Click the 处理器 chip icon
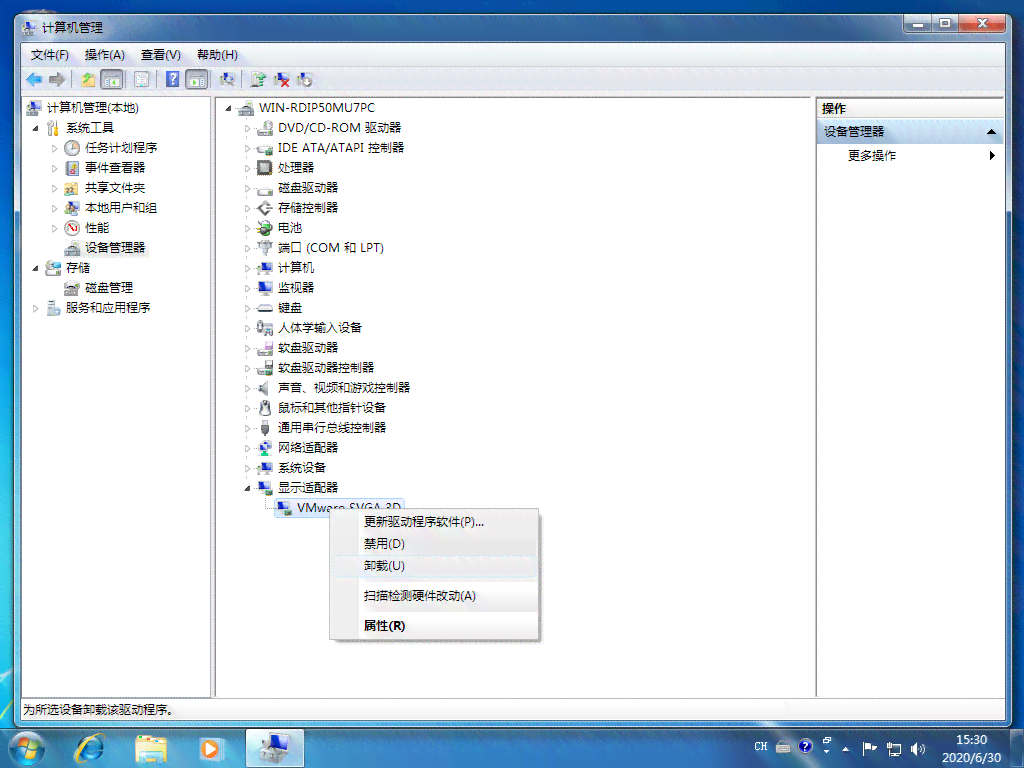 [x=264, y=168]
